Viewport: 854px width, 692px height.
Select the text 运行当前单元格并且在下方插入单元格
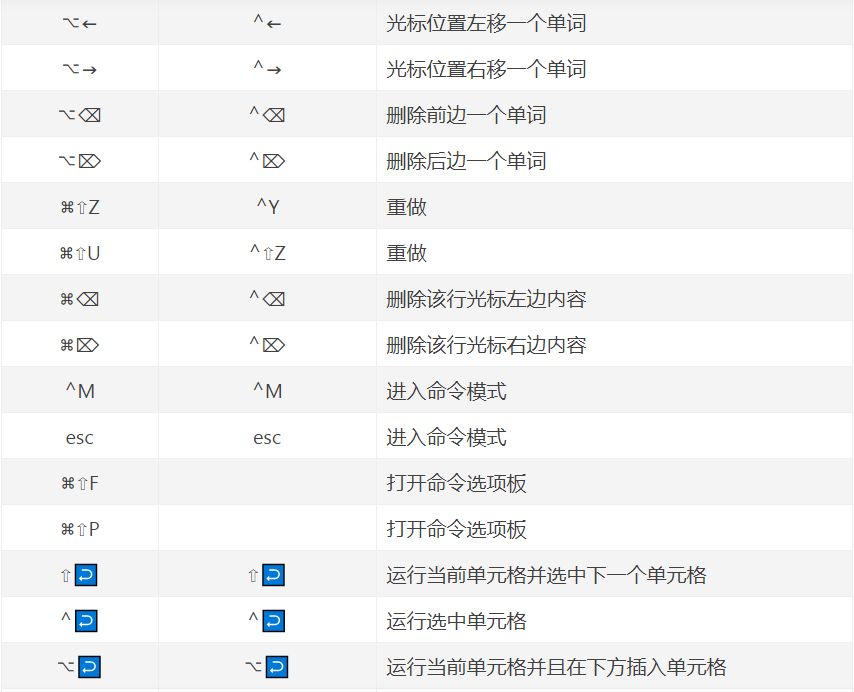tap(556, 667)
